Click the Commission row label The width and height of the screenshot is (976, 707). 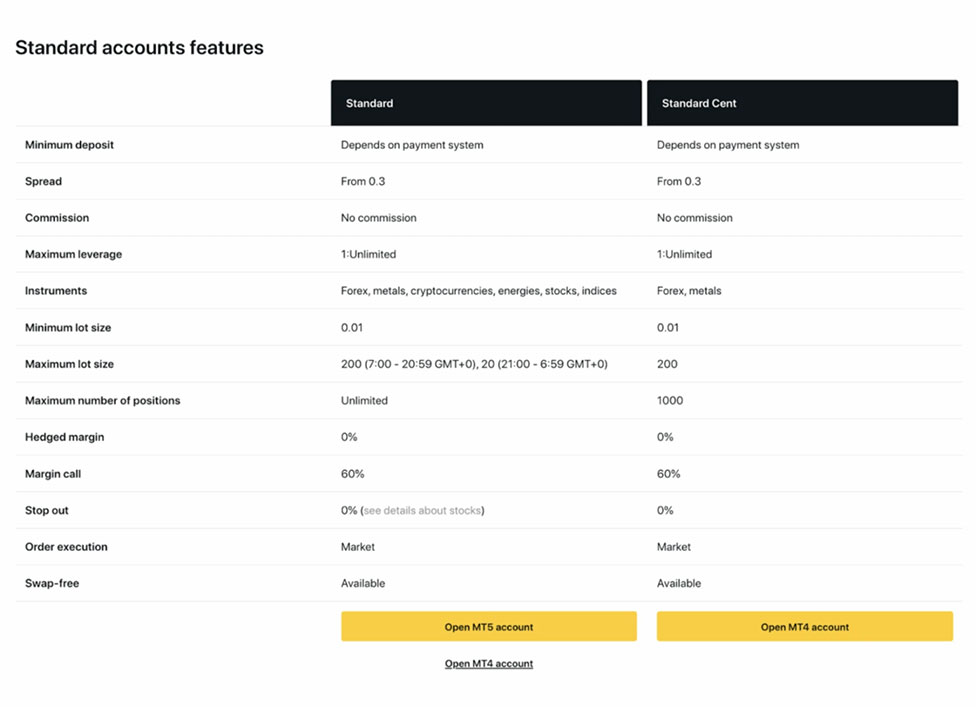point(57,218)
